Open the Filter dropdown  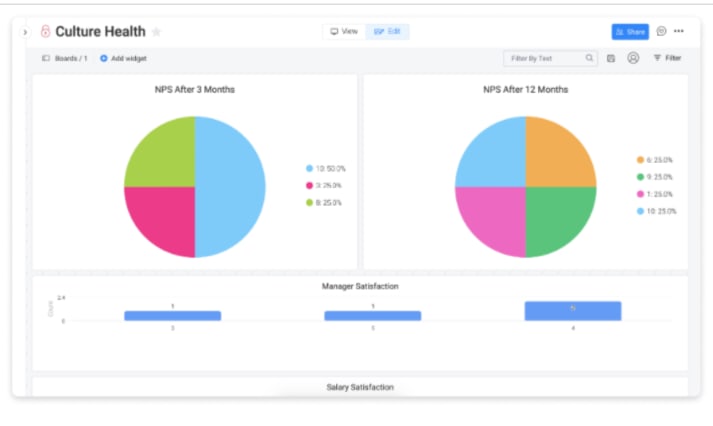667,58
